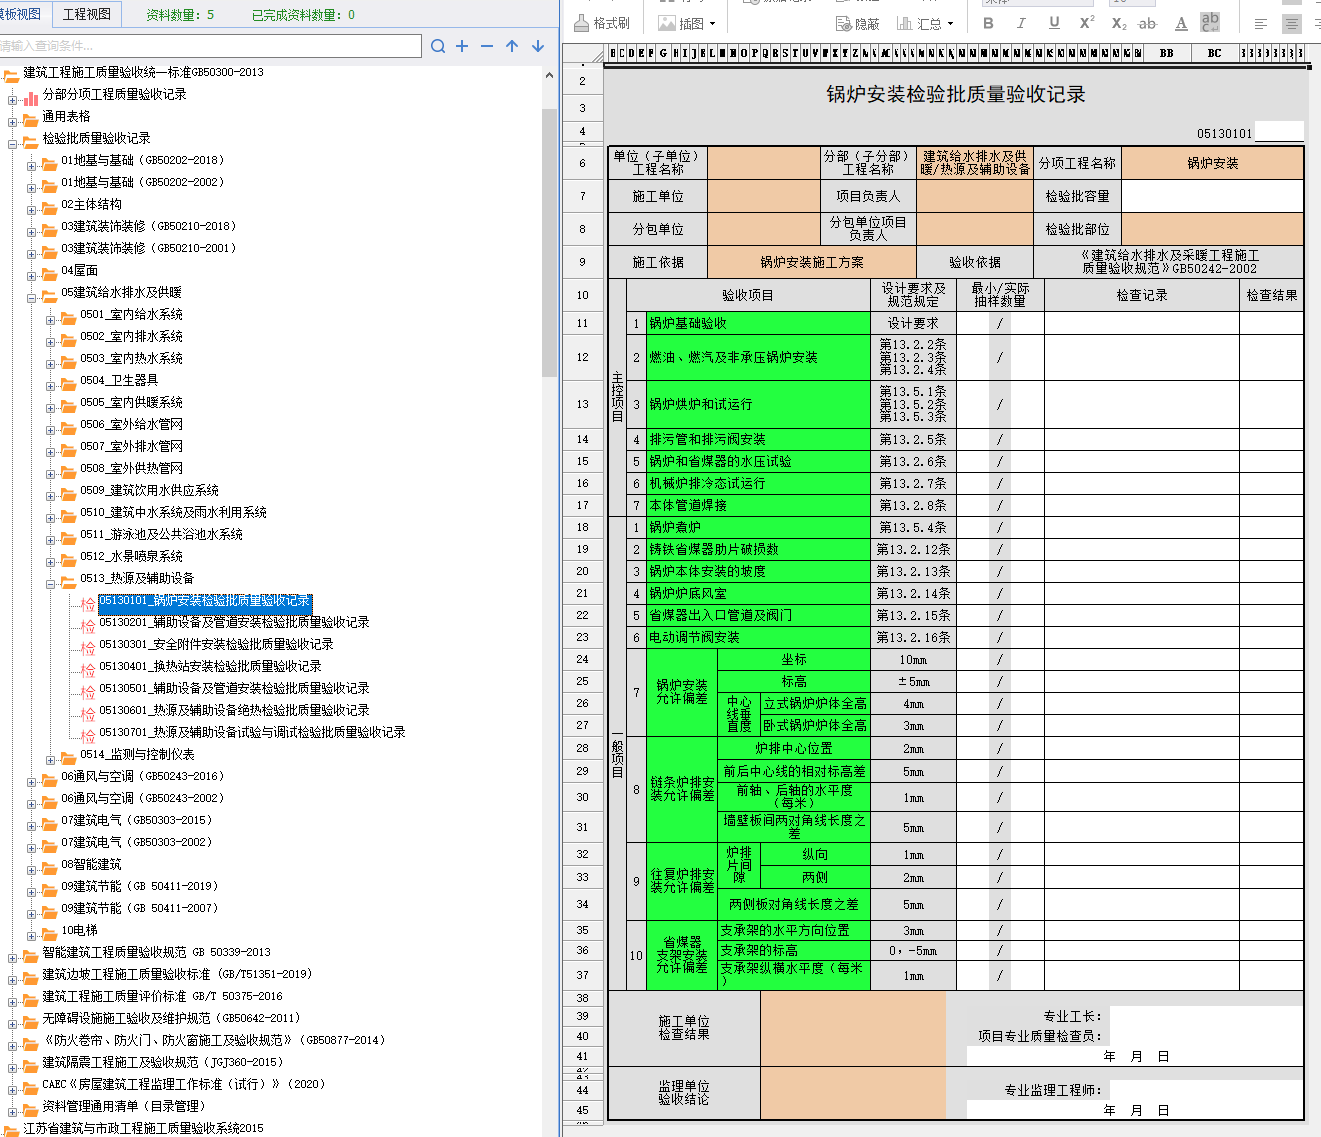1321x1137 pixels.
Task: Select 0505_室内供暖系统 folder
Action: [131, 403]
